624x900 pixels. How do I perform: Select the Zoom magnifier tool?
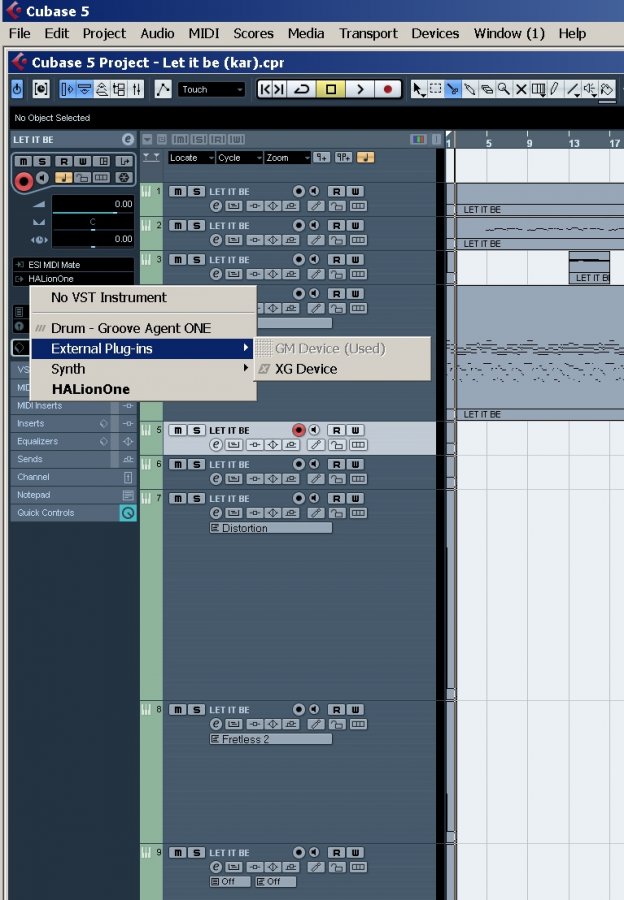(504, 89)
